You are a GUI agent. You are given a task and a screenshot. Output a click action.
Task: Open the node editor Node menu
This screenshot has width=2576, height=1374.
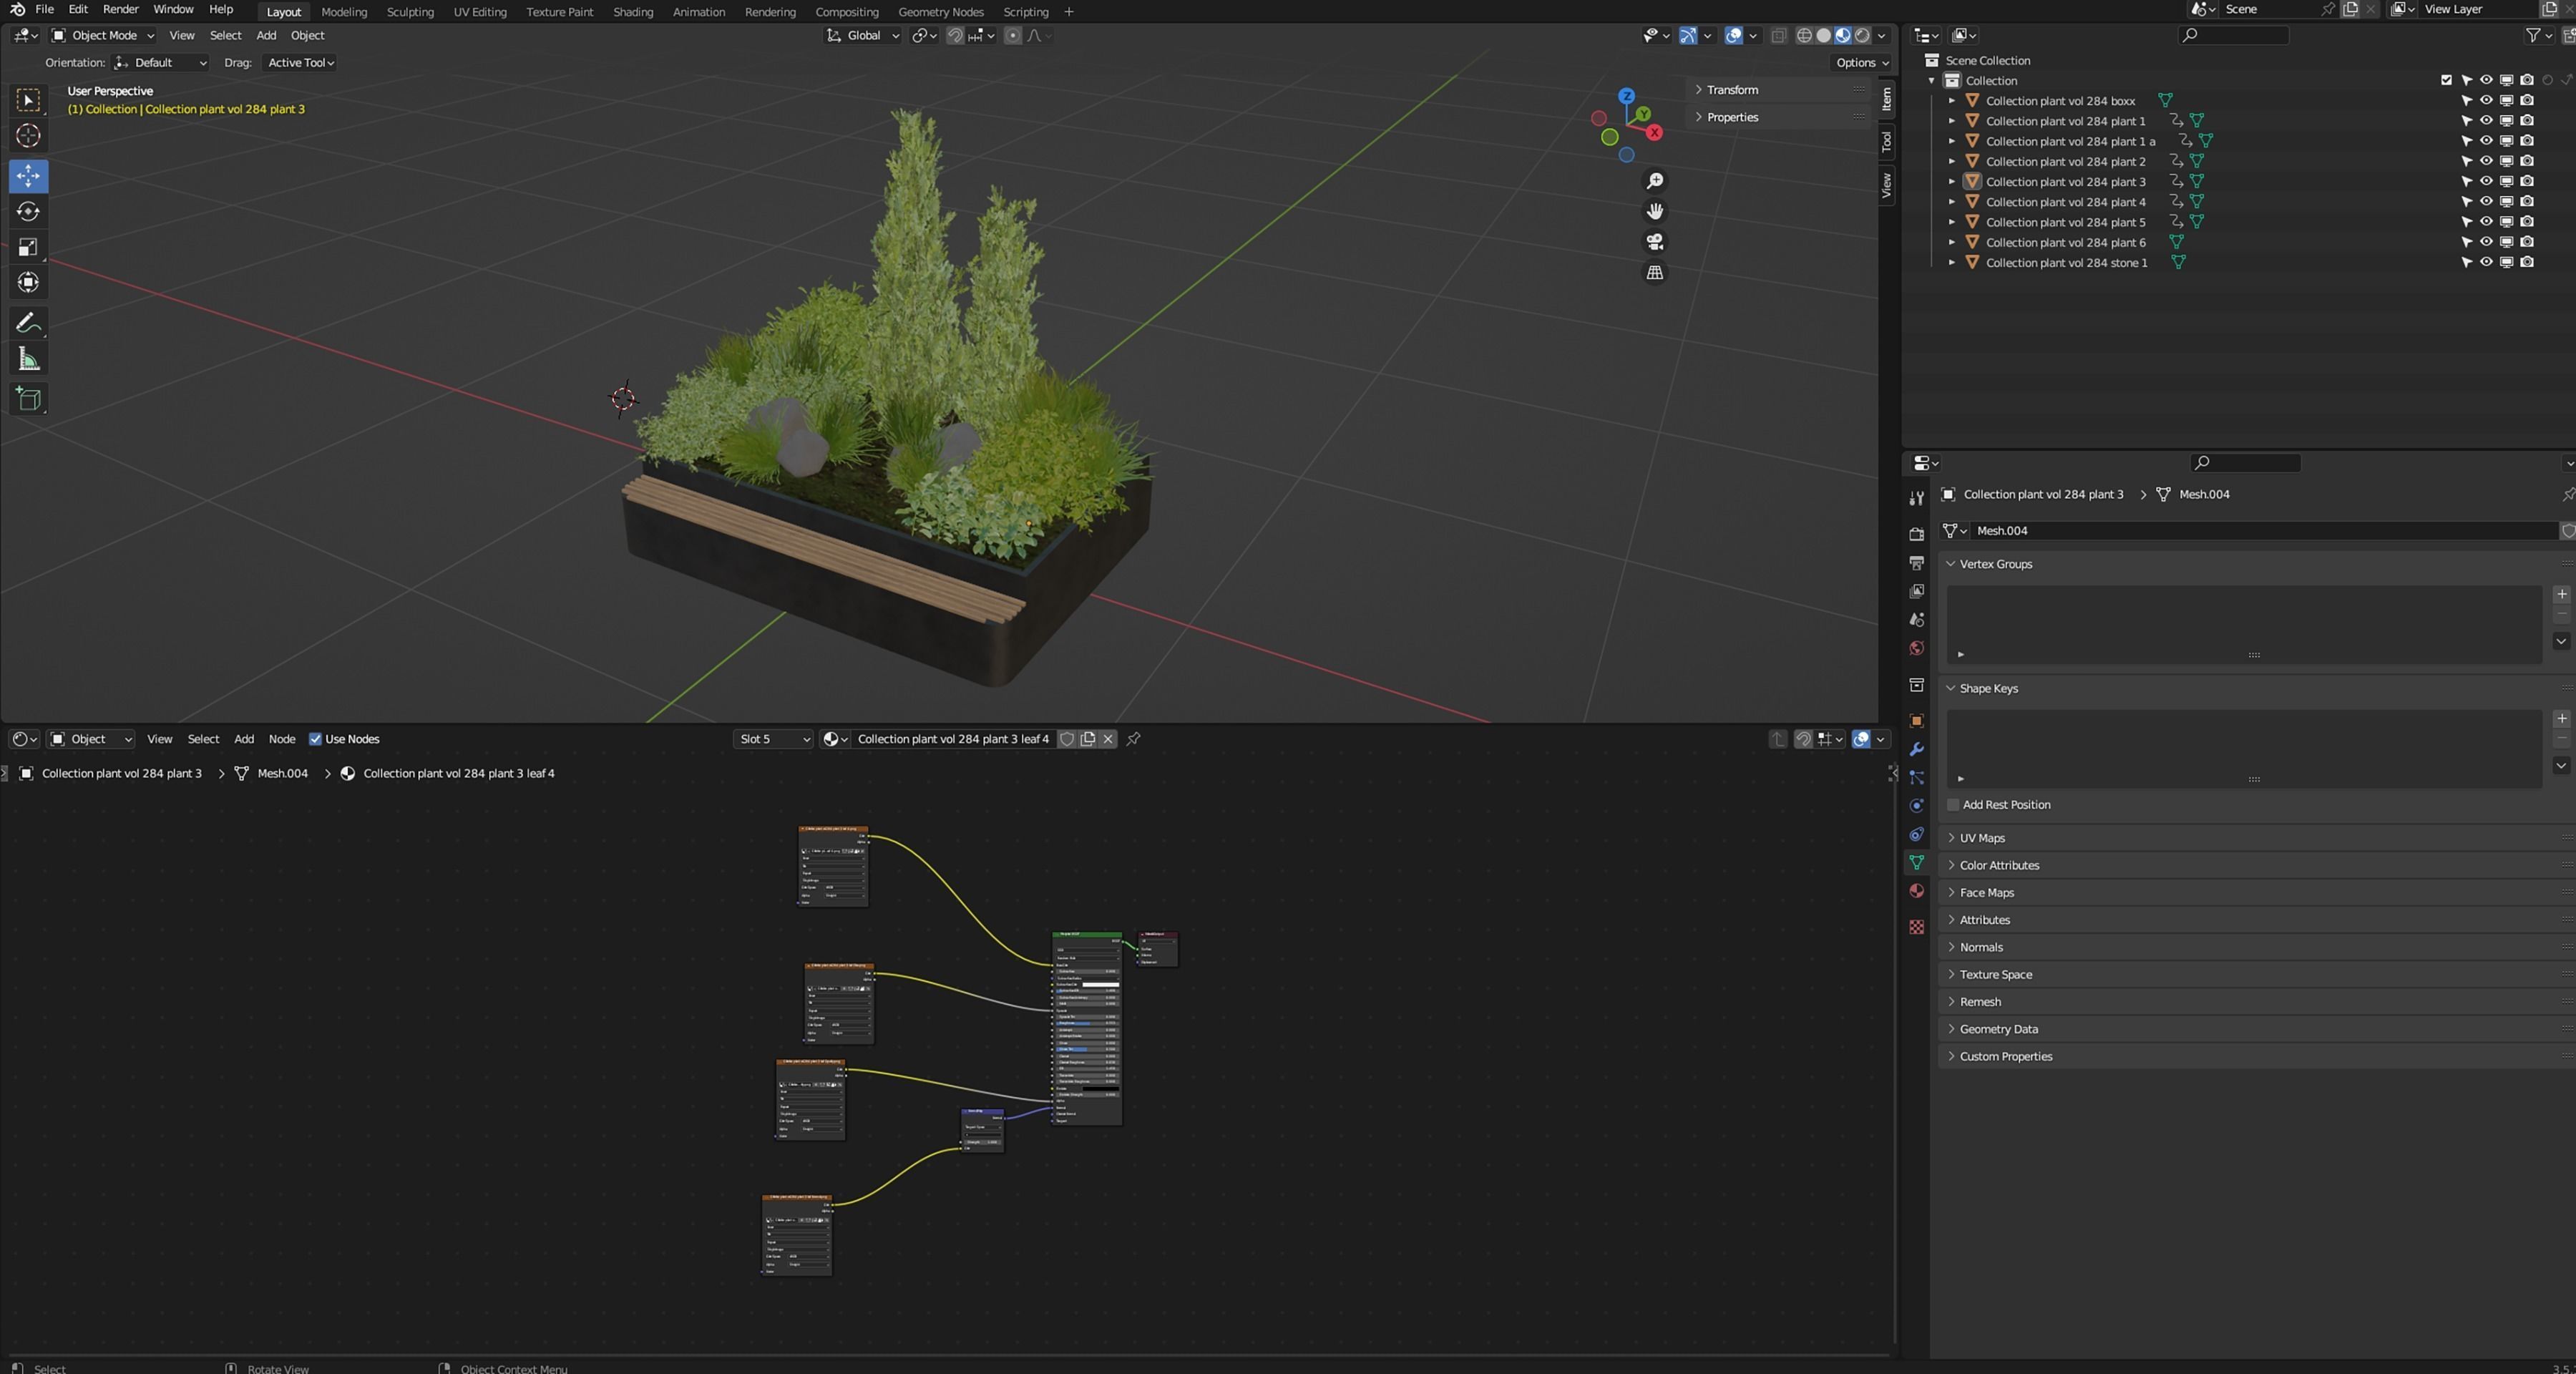282,739
